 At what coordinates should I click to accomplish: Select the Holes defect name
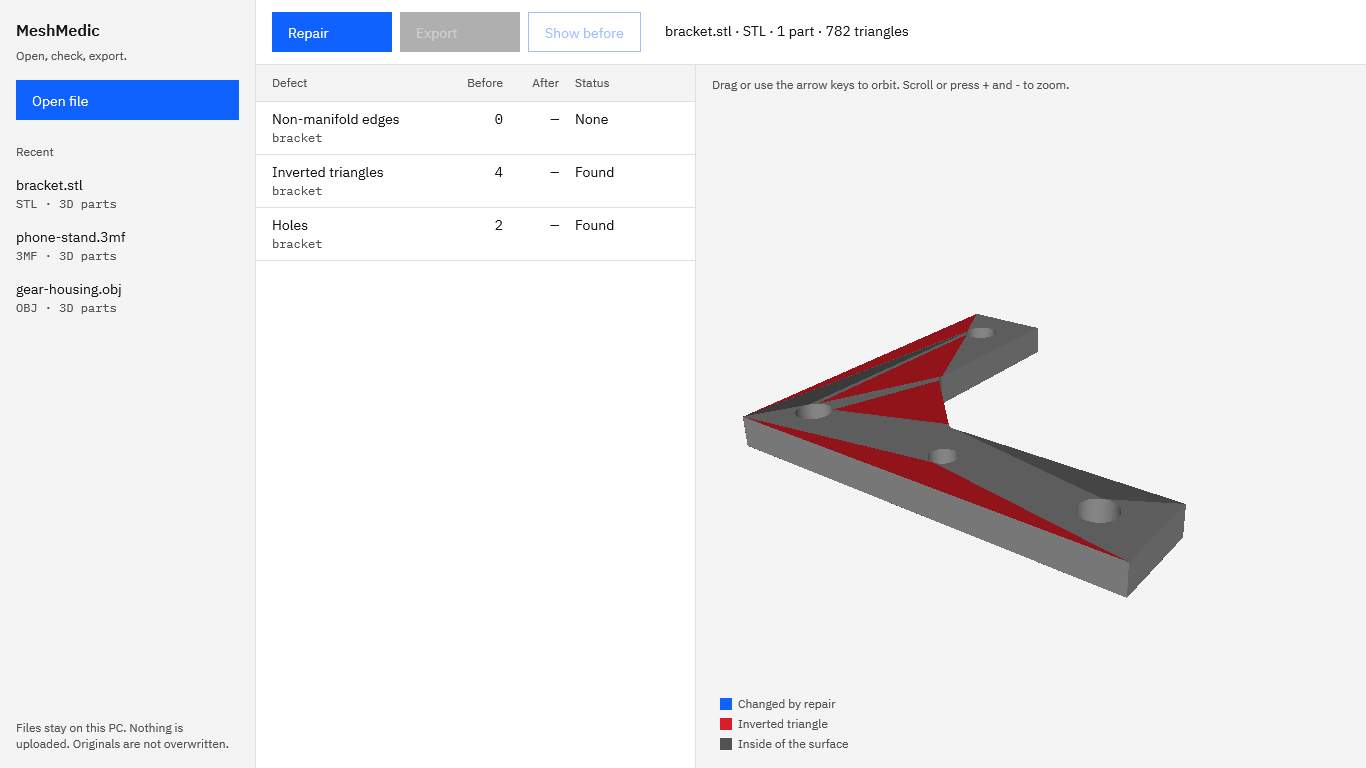click(x=290, y=225)
